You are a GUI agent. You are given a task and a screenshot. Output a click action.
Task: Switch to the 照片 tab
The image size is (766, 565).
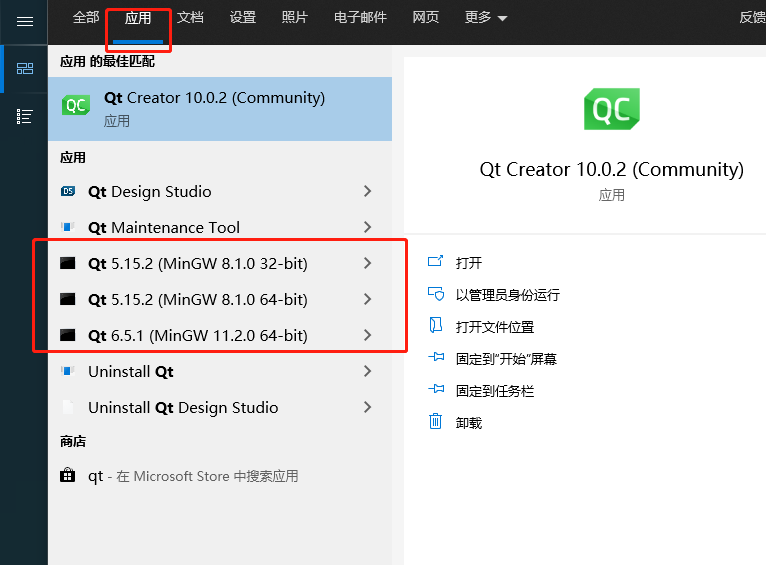(x=295, y=18)
